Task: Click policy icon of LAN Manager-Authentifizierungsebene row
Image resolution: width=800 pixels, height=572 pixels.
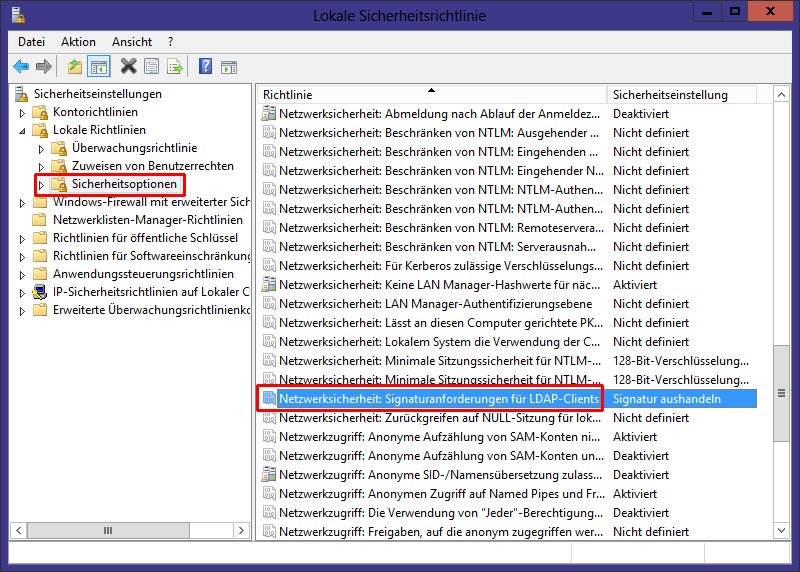Action: click(269, 304)
